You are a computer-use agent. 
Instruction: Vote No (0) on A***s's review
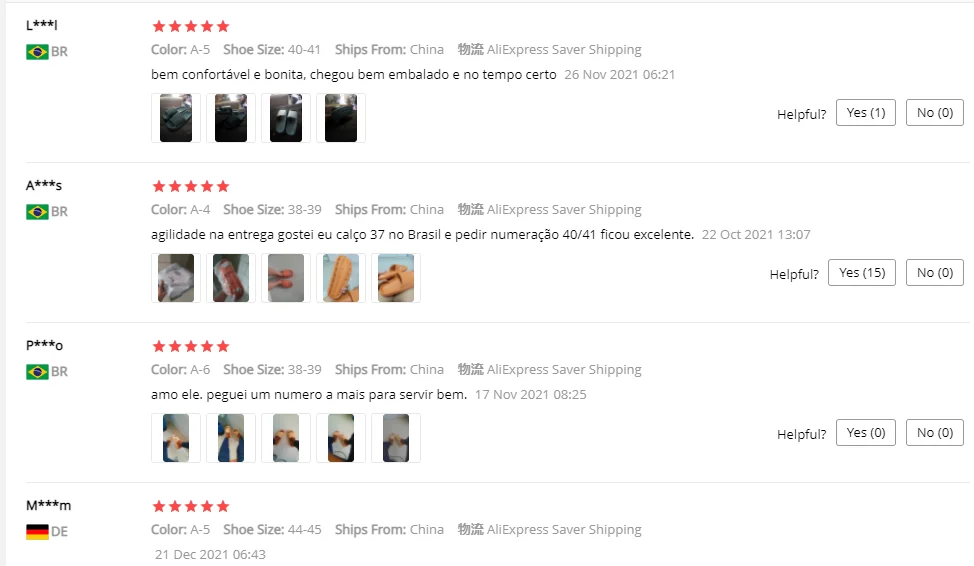pos(934,273)
